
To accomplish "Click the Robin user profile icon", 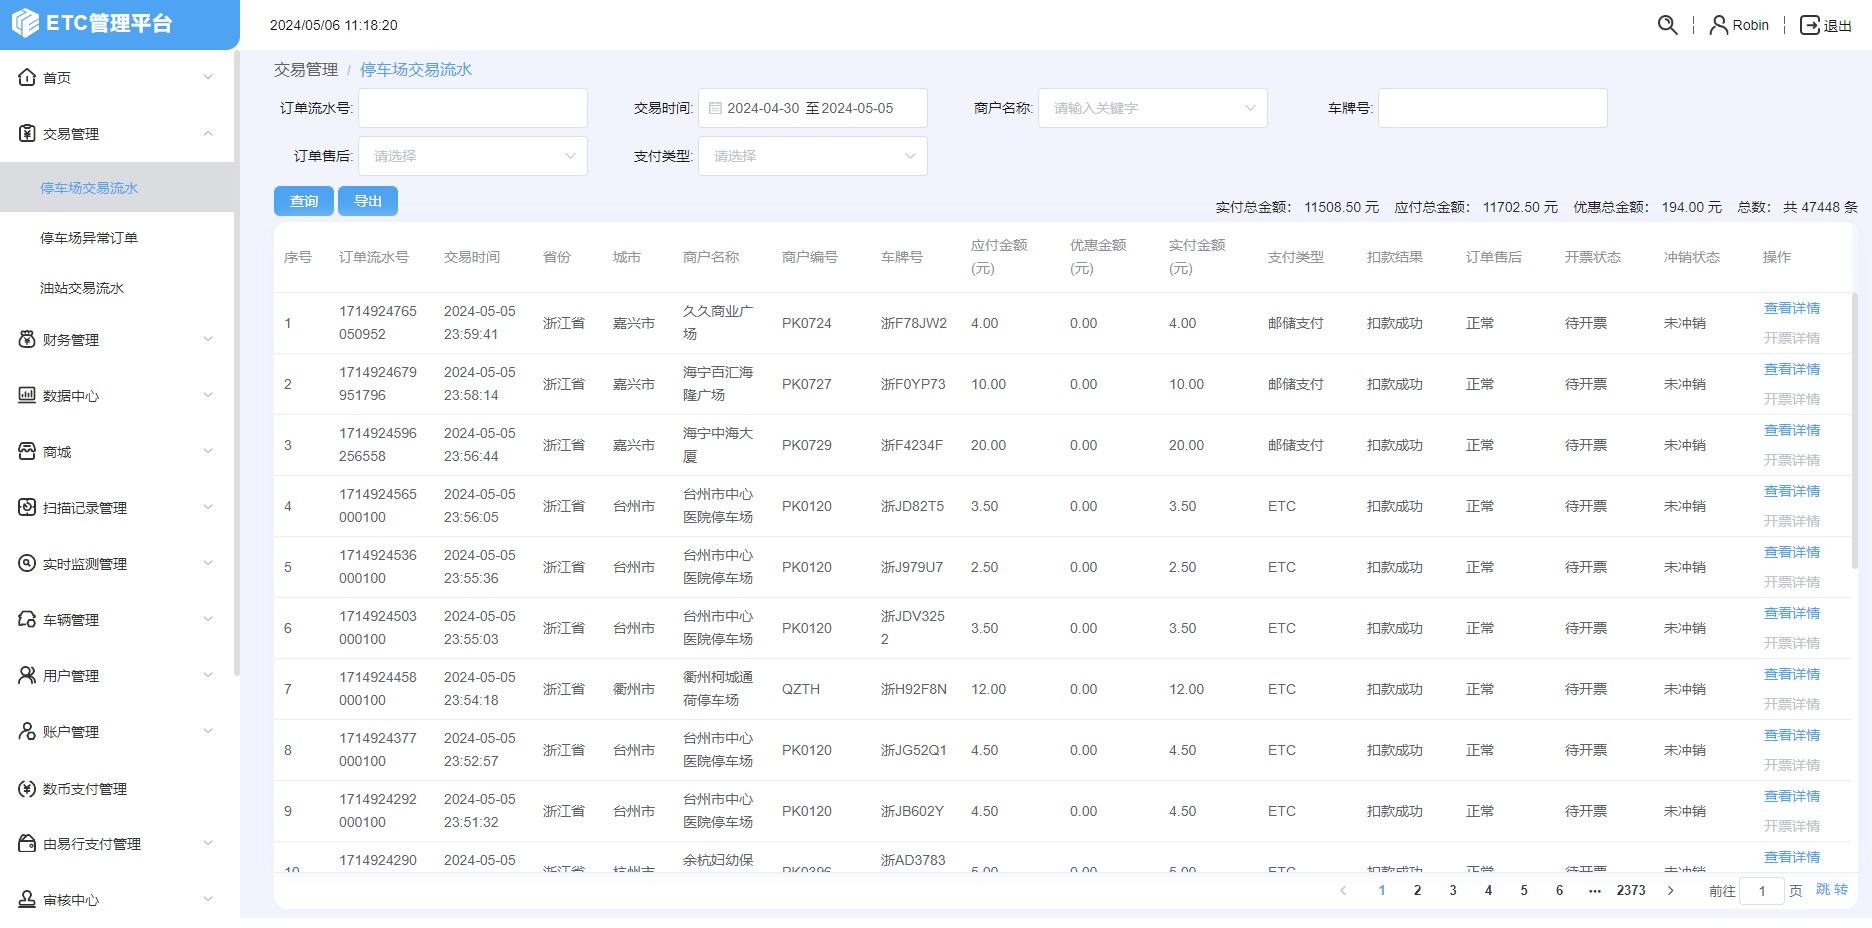I will click(1718, 25).
